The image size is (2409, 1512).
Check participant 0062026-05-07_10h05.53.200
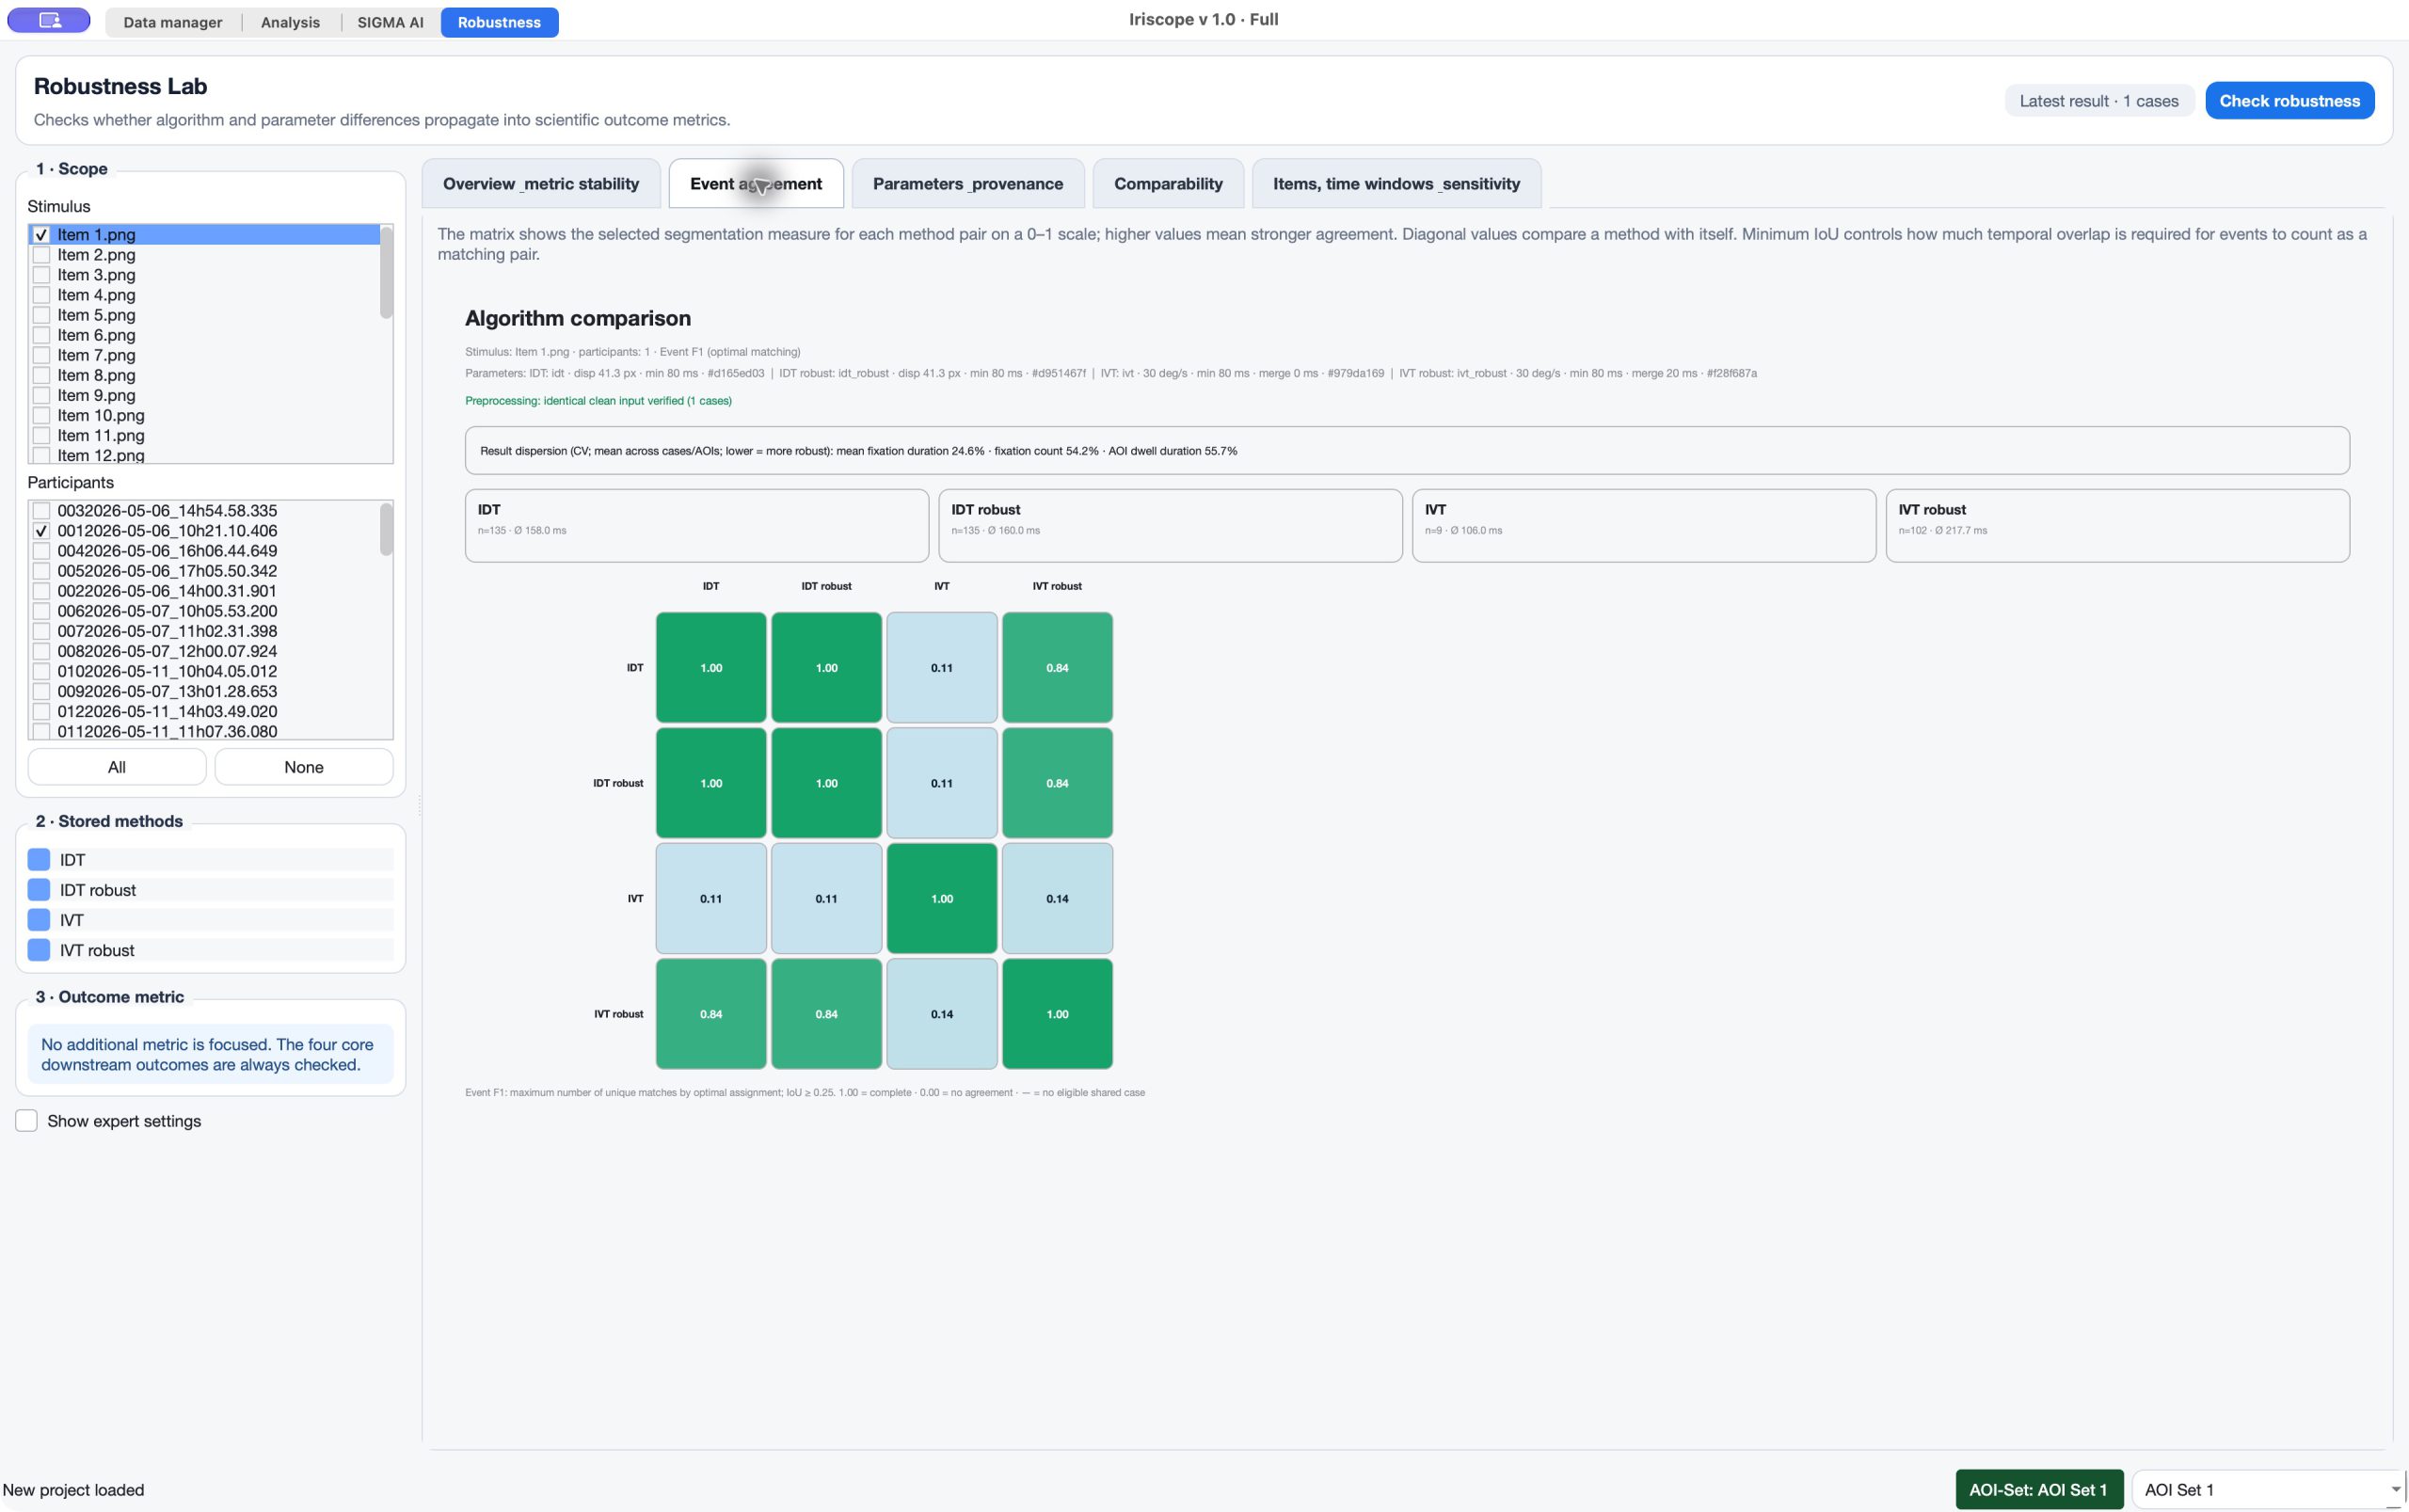tap(41, 611)
